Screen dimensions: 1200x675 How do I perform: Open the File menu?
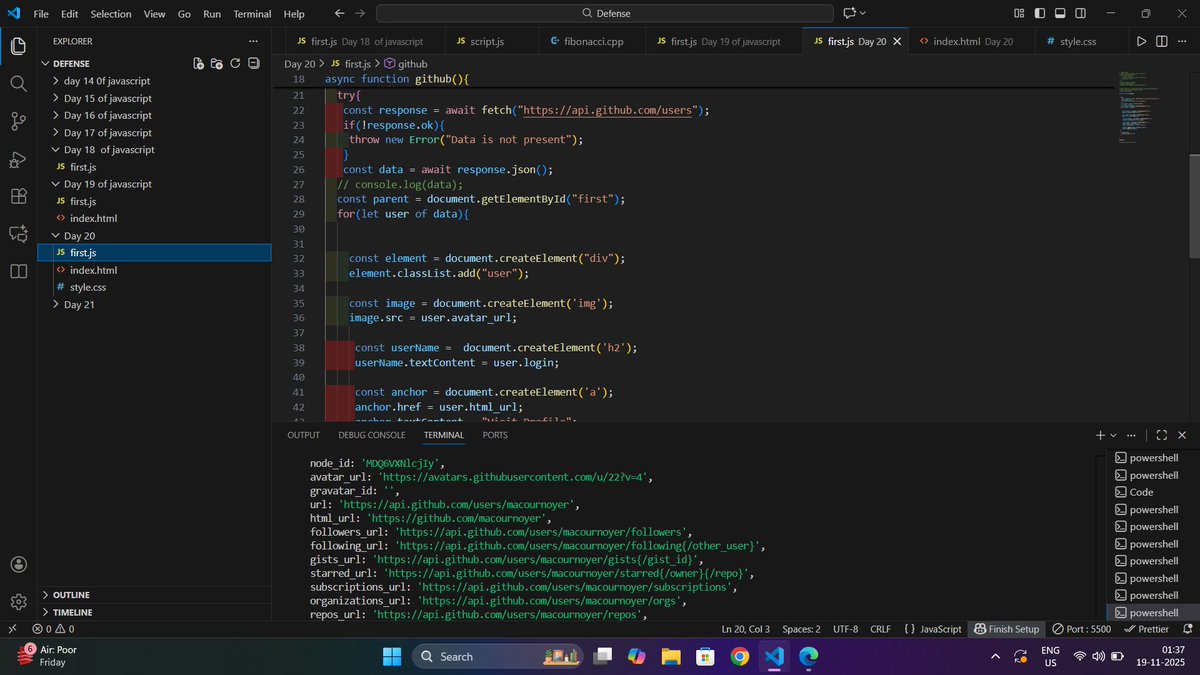pyautogui.click(x=41, y=14)
